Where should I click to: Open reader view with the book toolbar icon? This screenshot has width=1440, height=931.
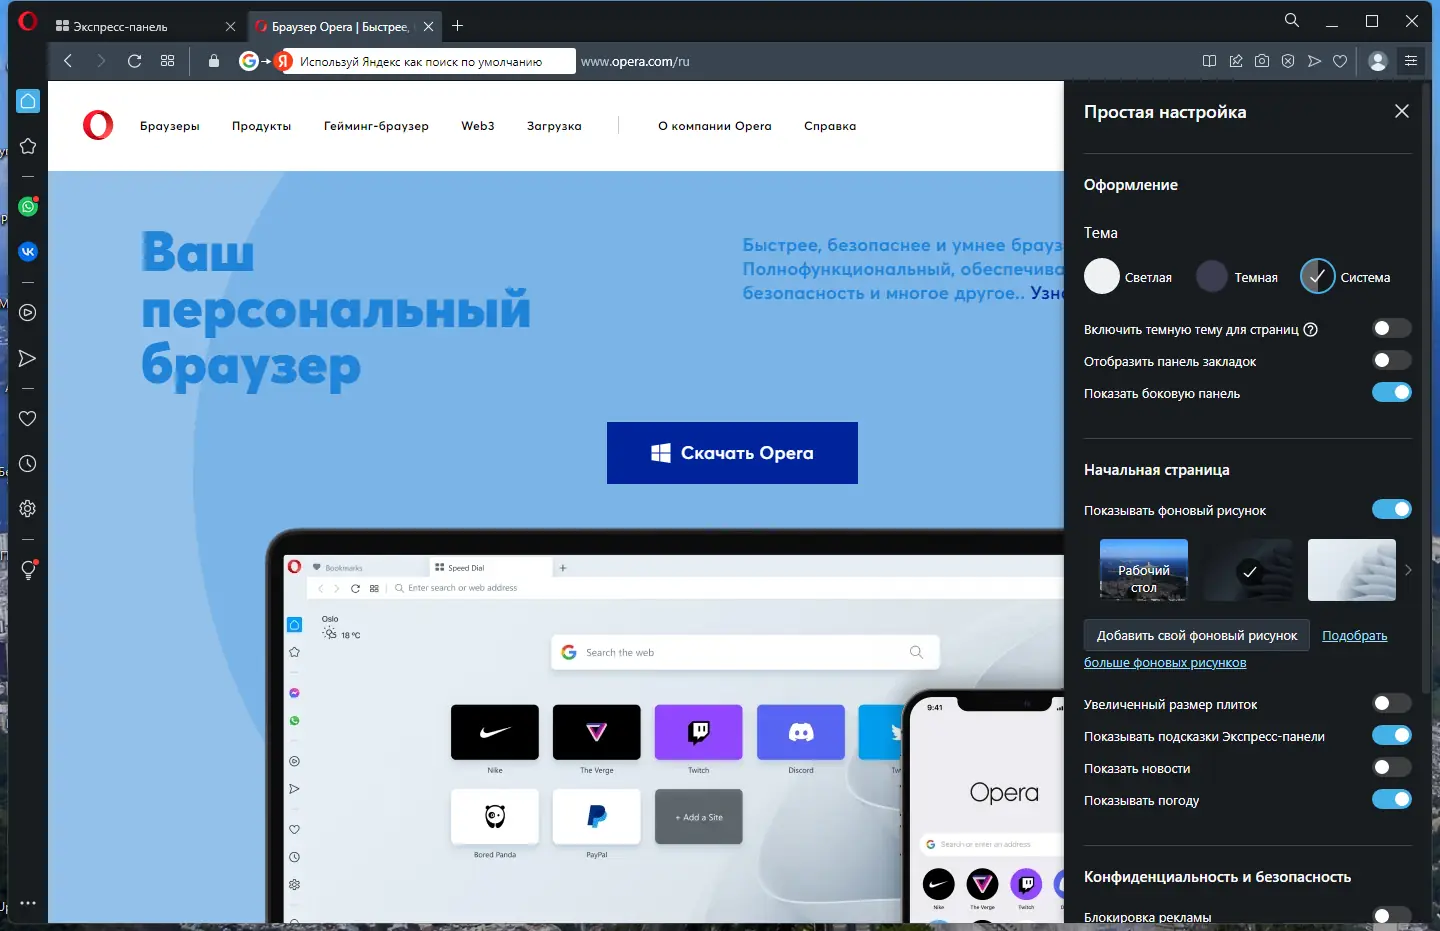pyautogui.click(x=1207, y=61)
